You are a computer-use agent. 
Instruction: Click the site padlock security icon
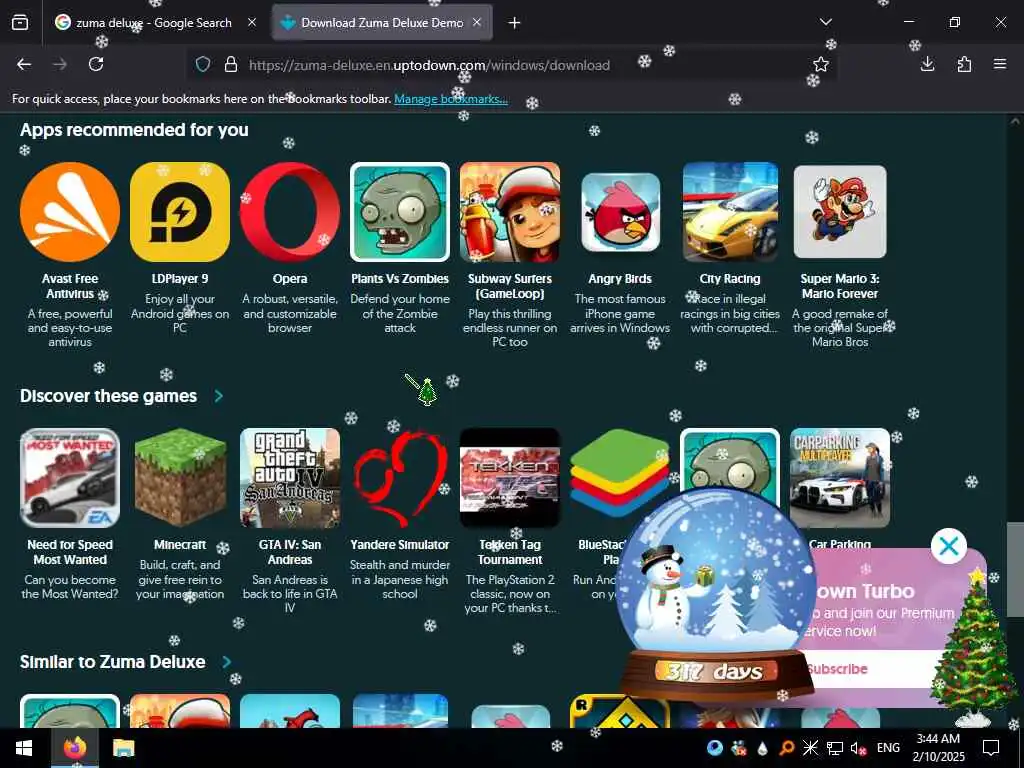click(x=231, y=64)
